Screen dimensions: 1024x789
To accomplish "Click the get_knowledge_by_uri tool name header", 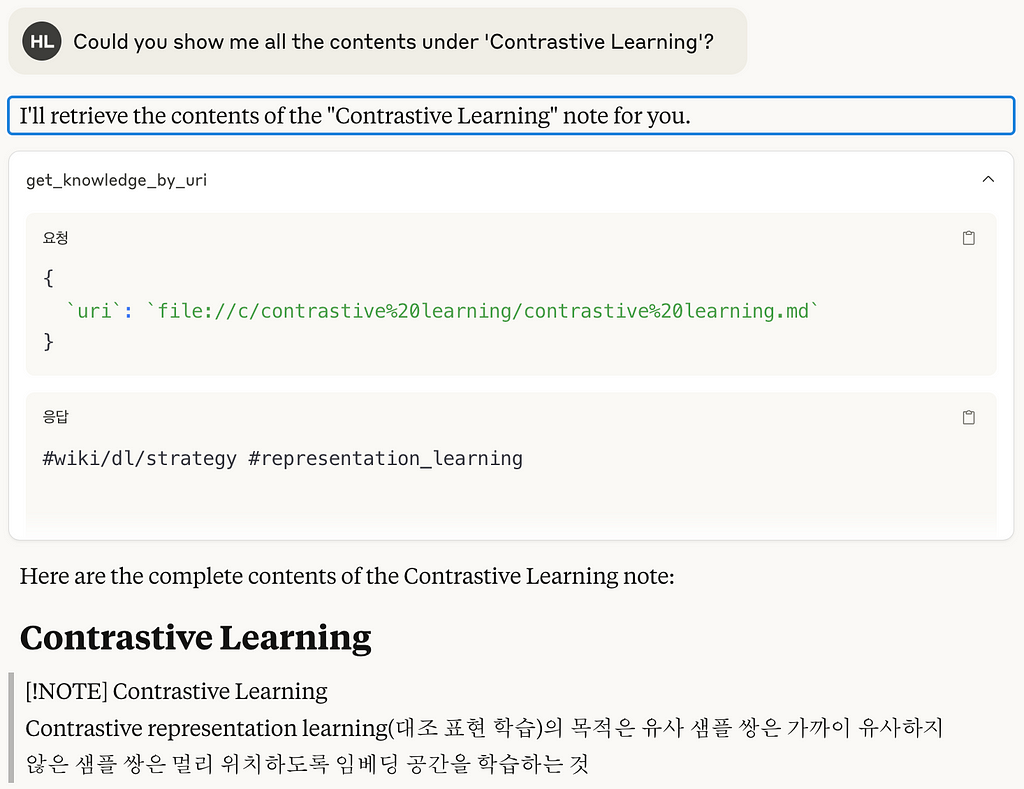I will 116,180.
